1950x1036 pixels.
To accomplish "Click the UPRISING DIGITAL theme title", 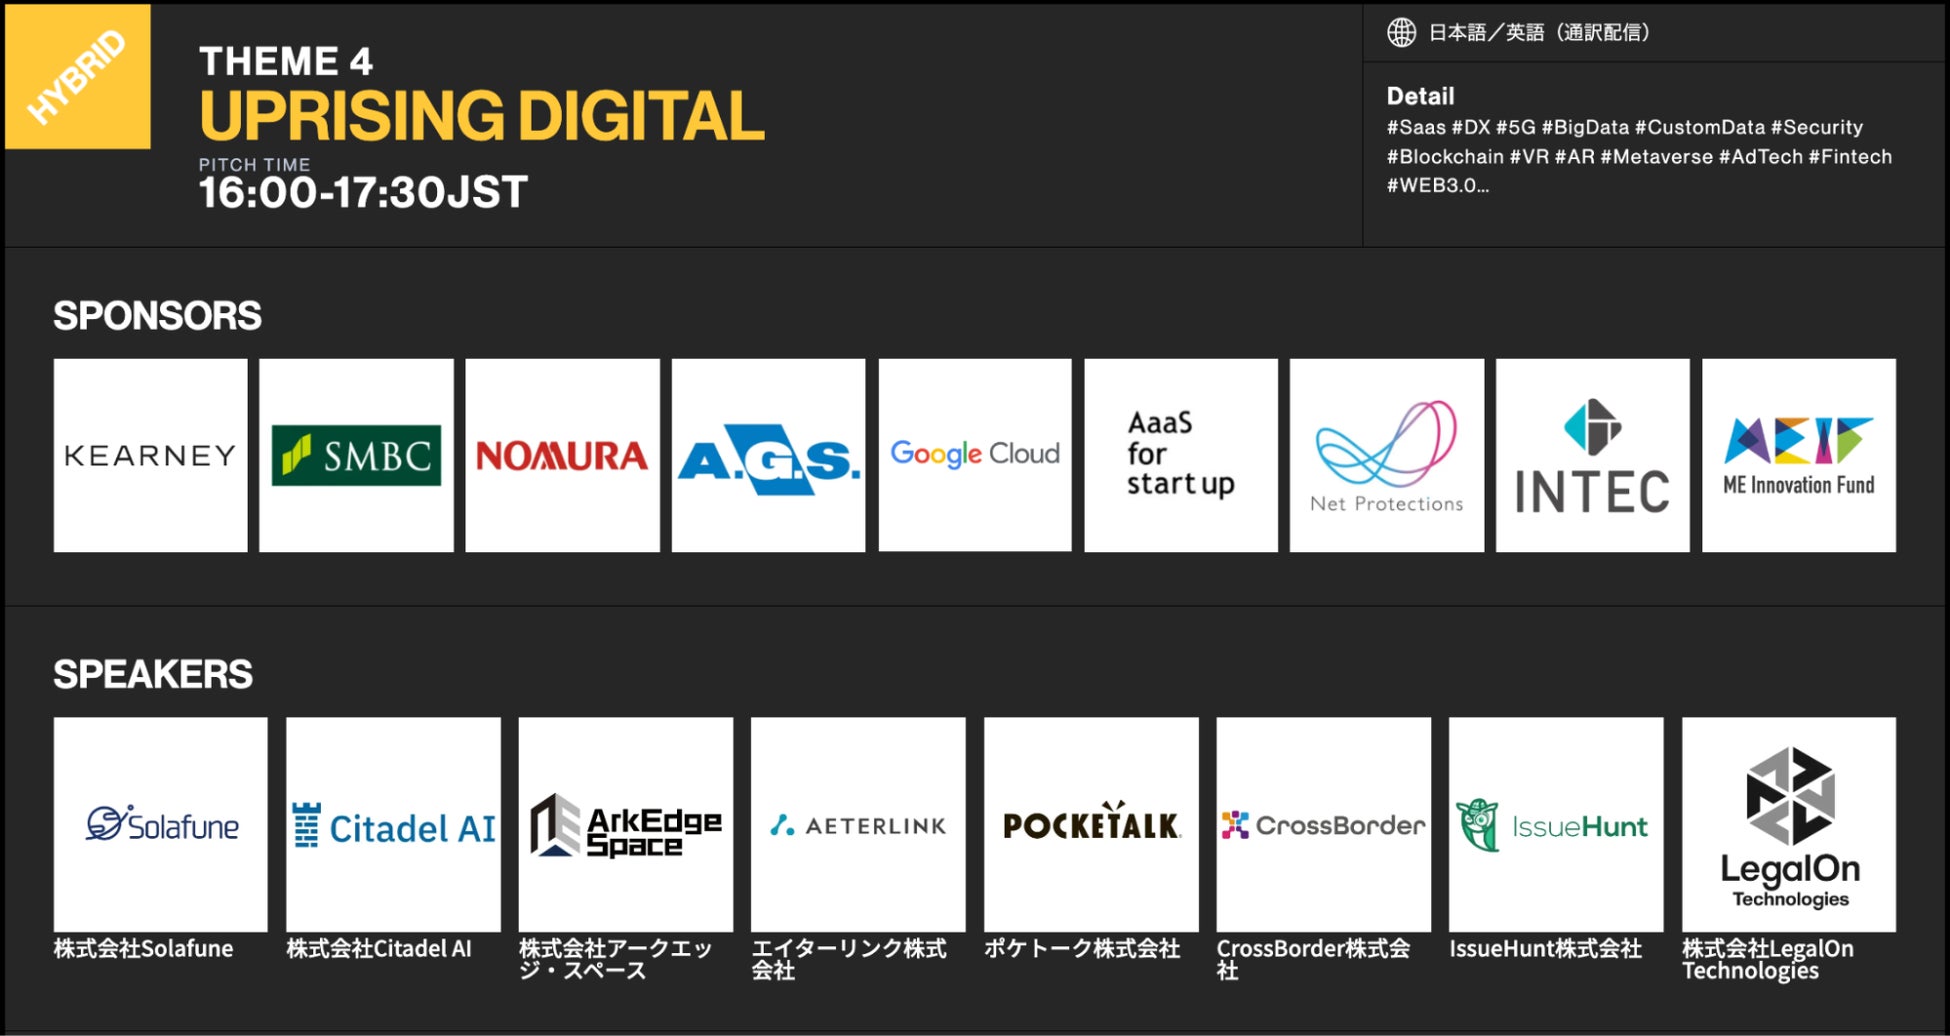I will click(482, 116).
